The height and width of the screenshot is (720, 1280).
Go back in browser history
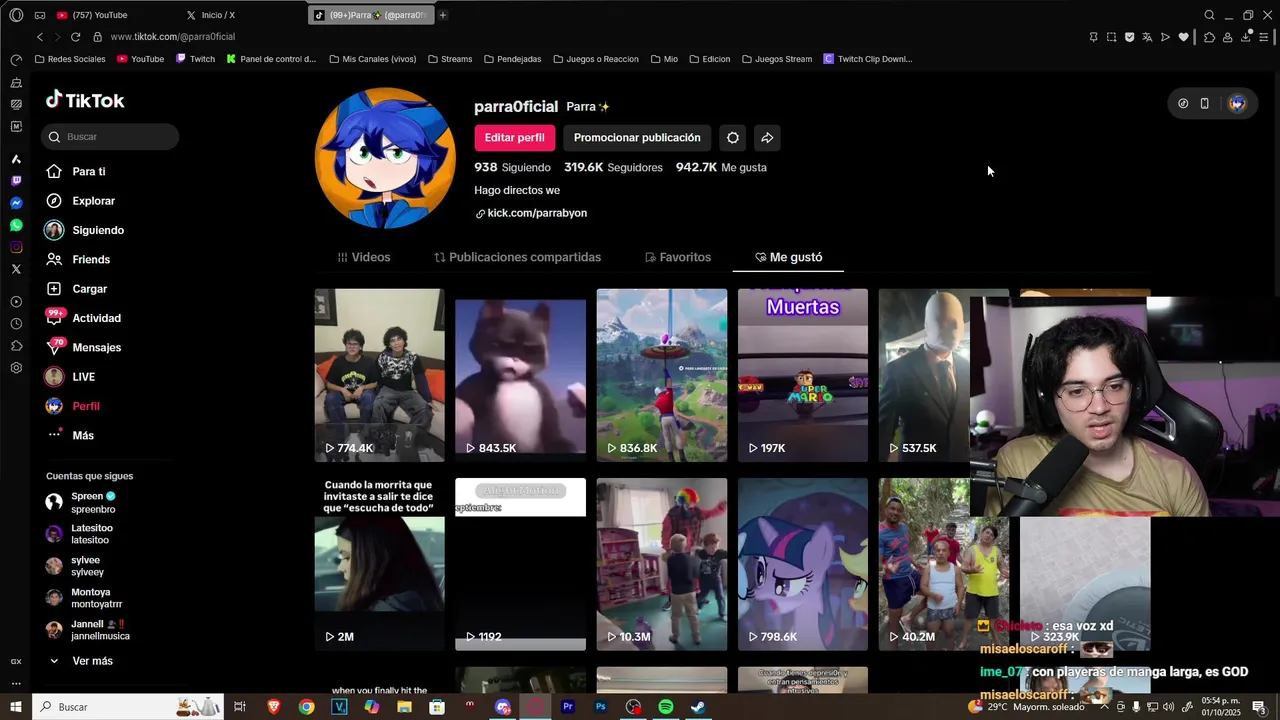click(x=40, y=37)
